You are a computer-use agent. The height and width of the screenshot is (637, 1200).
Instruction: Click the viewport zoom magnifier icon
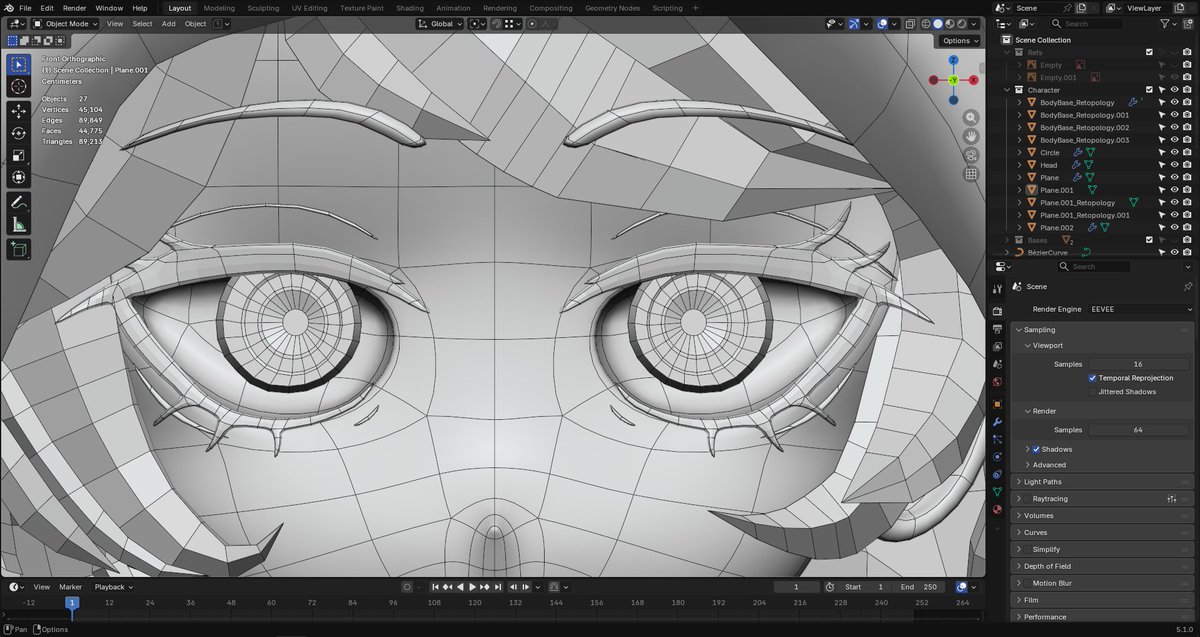970,118
